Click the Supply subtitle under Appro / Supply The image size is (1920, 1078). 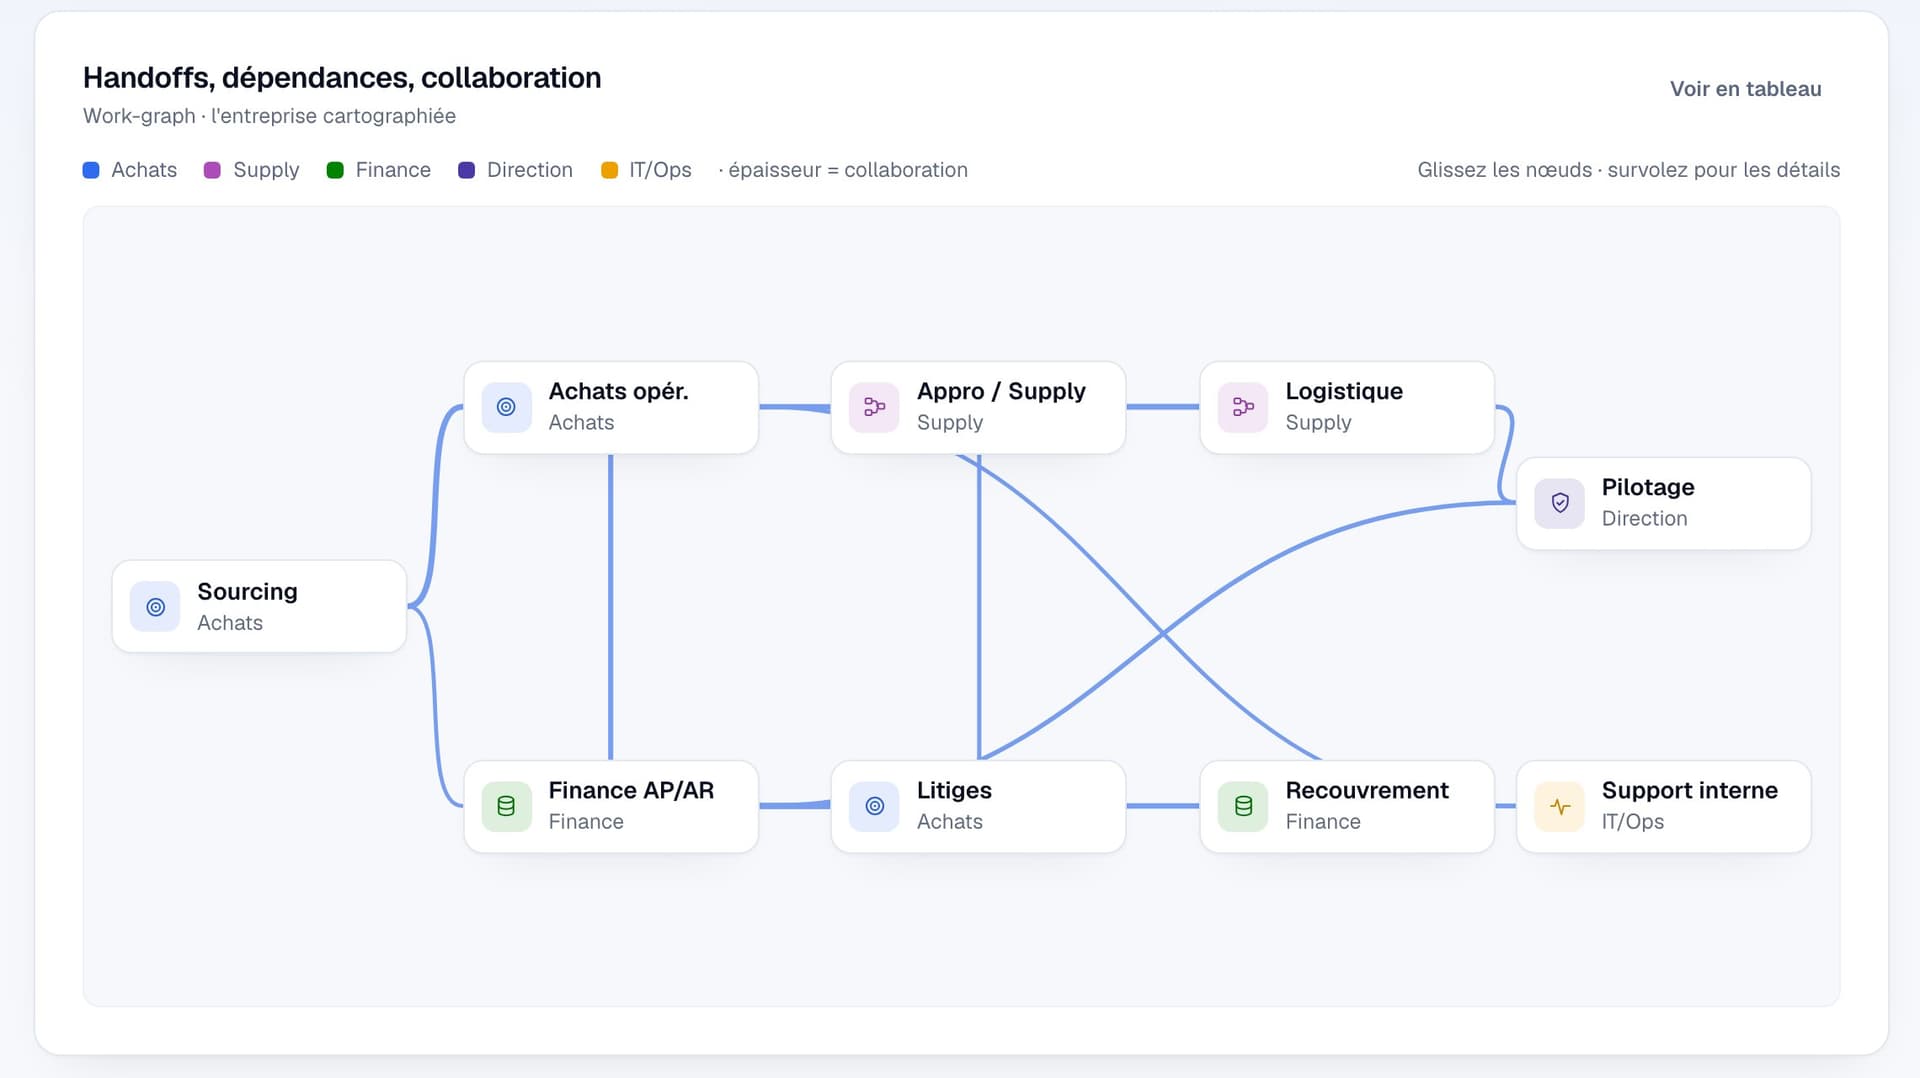(x=950, y=422)
